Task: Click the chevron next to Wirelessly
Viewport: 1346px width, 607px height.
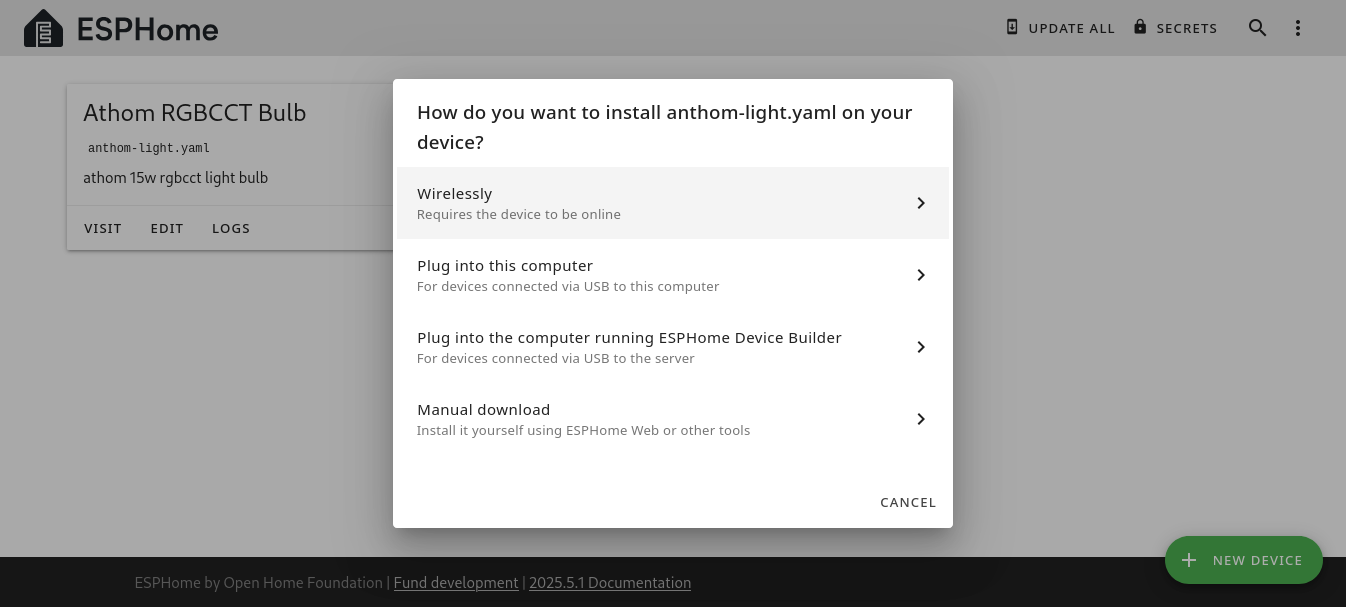Action: 921,203
